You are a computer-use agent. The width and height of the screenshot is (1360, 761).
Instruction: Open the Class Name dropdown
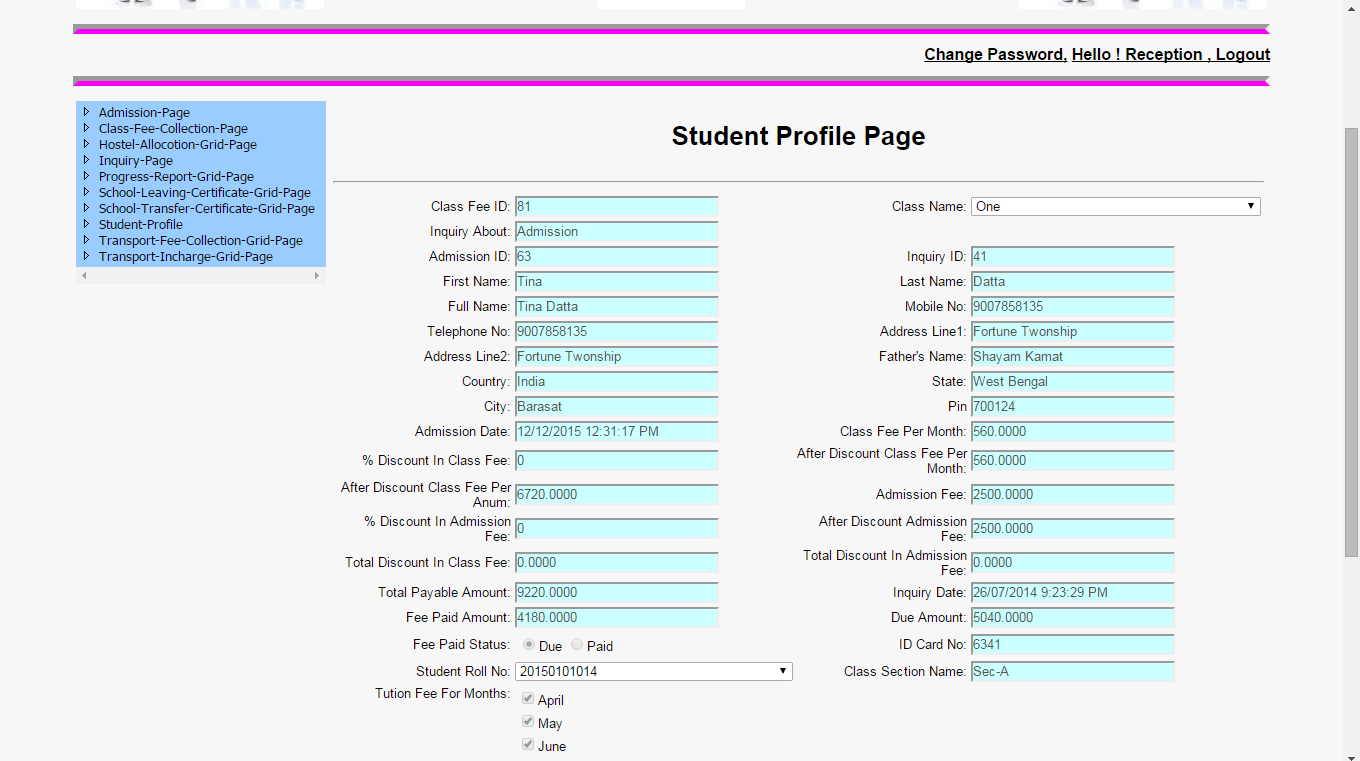pyautogui.click(x=1115, y=206)
